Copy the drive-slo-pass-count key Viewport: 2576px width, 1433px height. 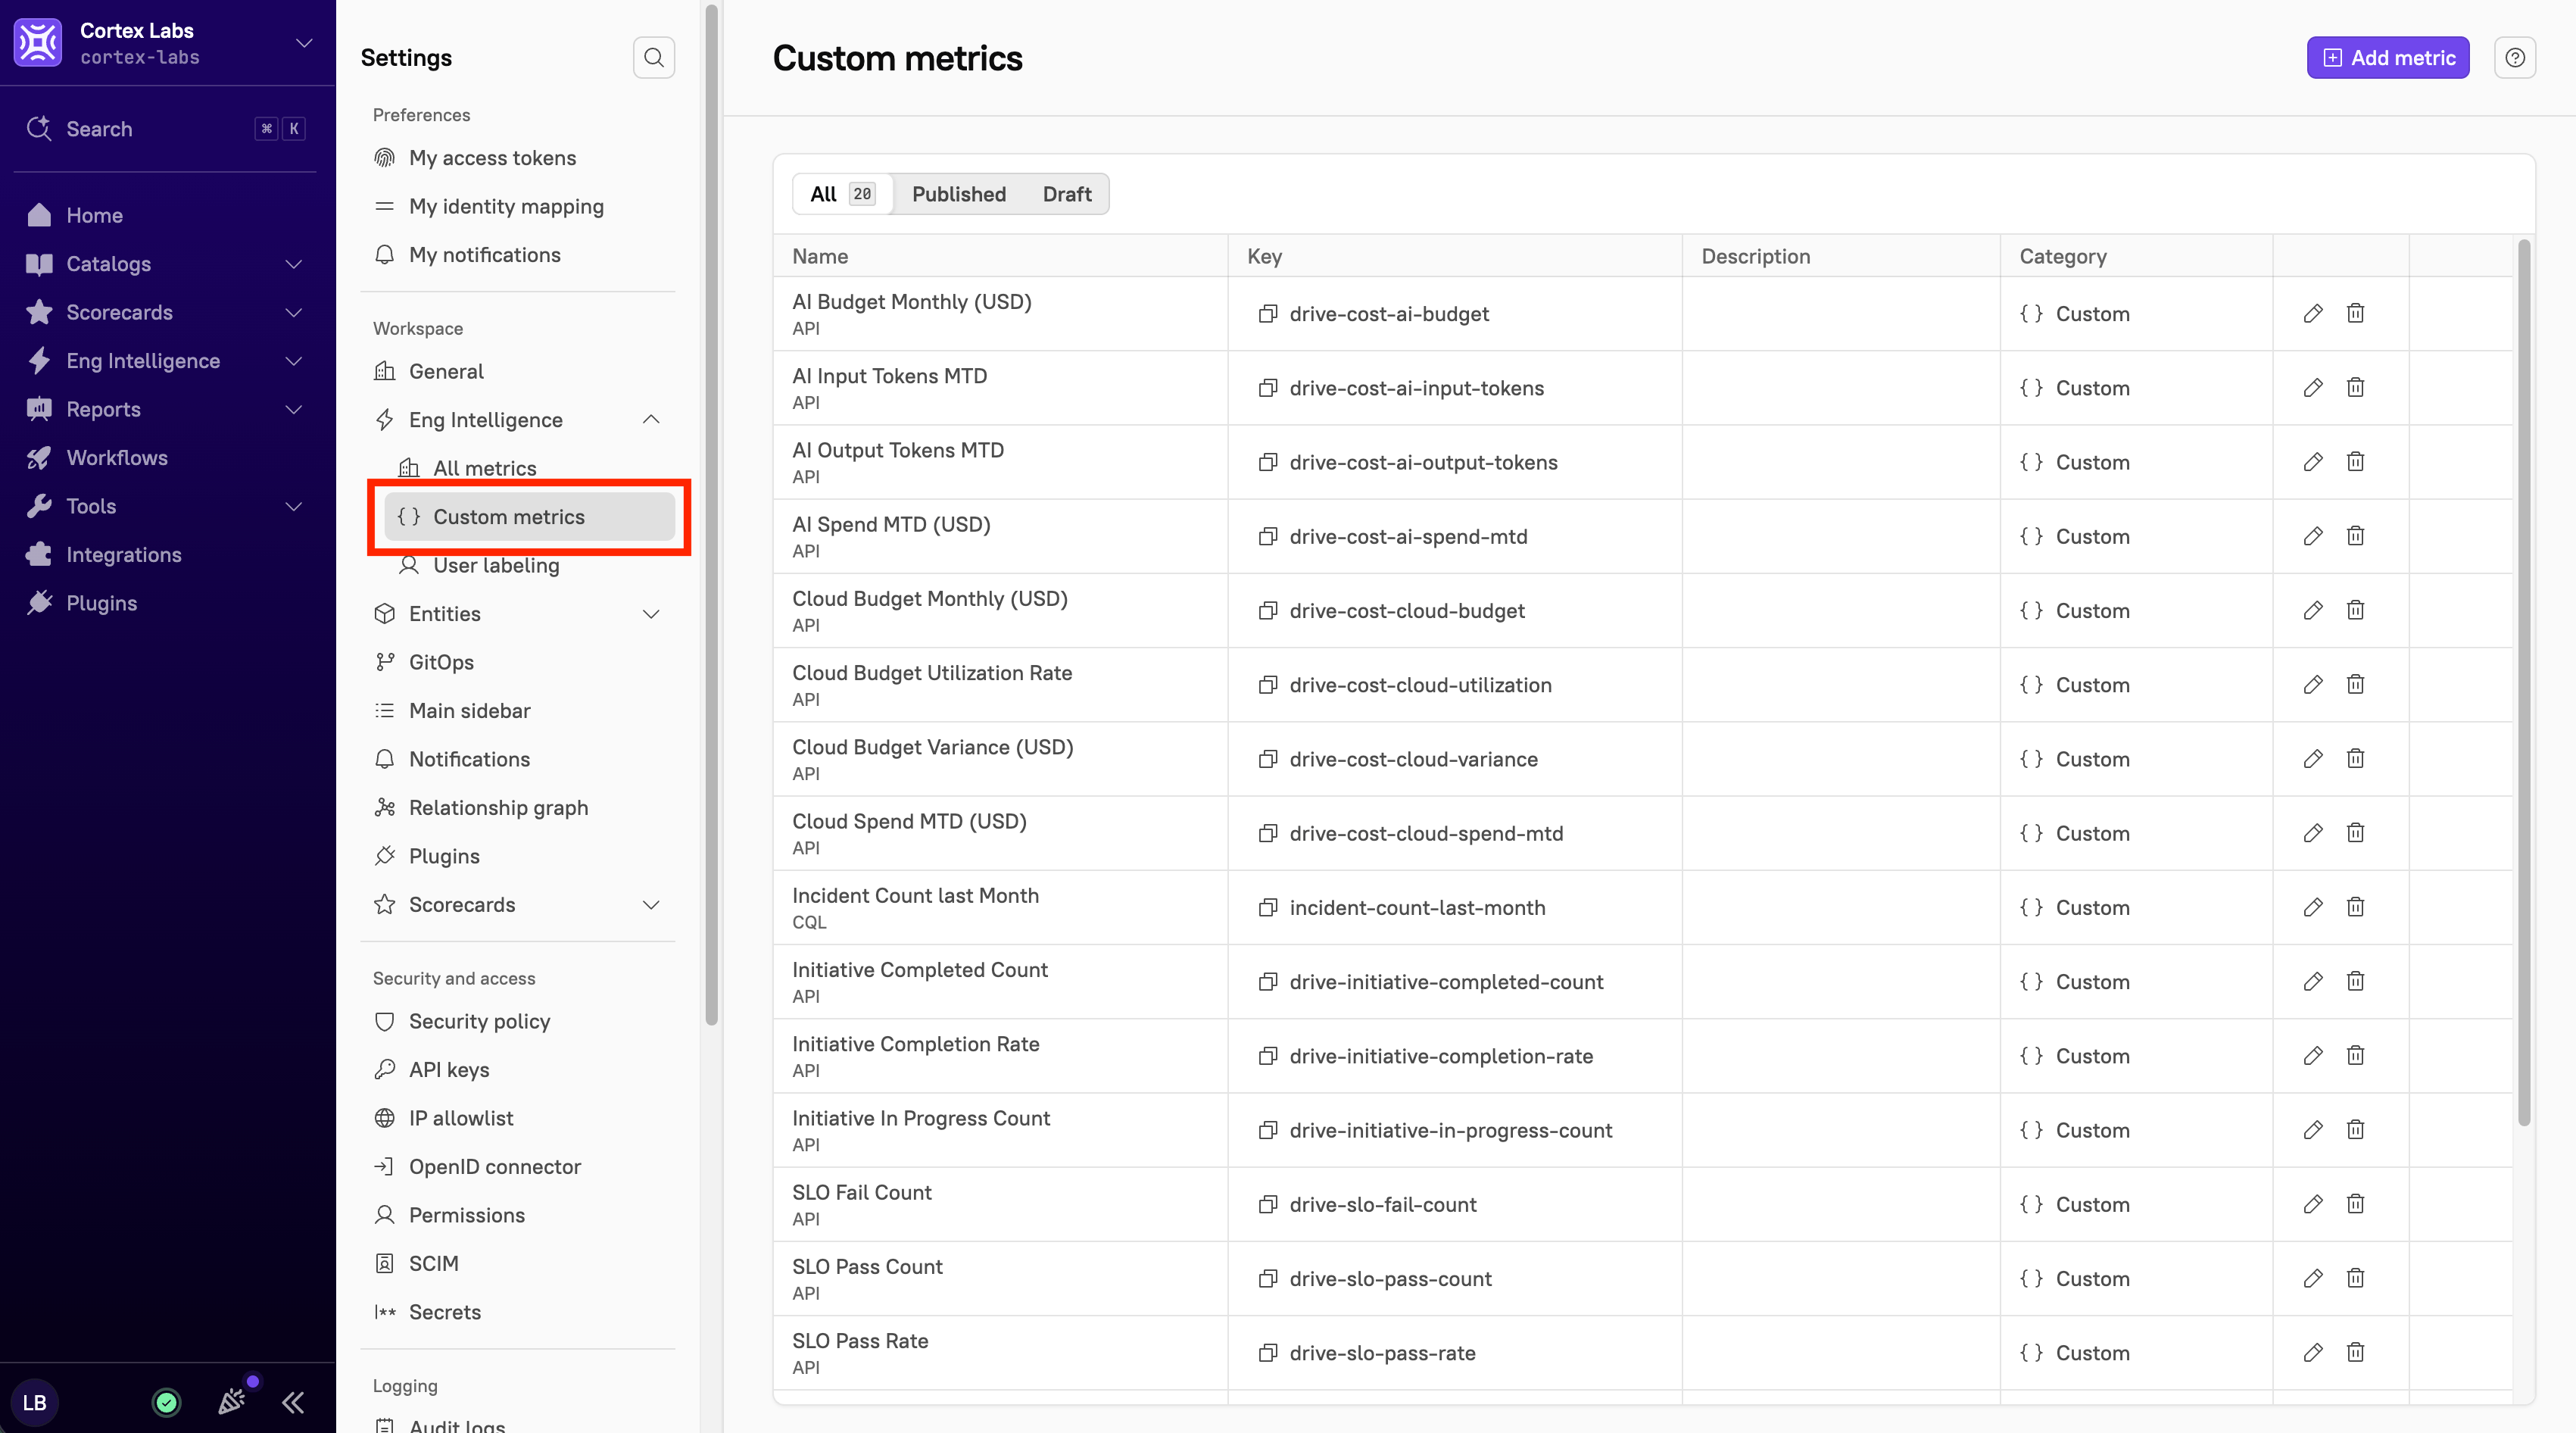tap(1267, 1278)
